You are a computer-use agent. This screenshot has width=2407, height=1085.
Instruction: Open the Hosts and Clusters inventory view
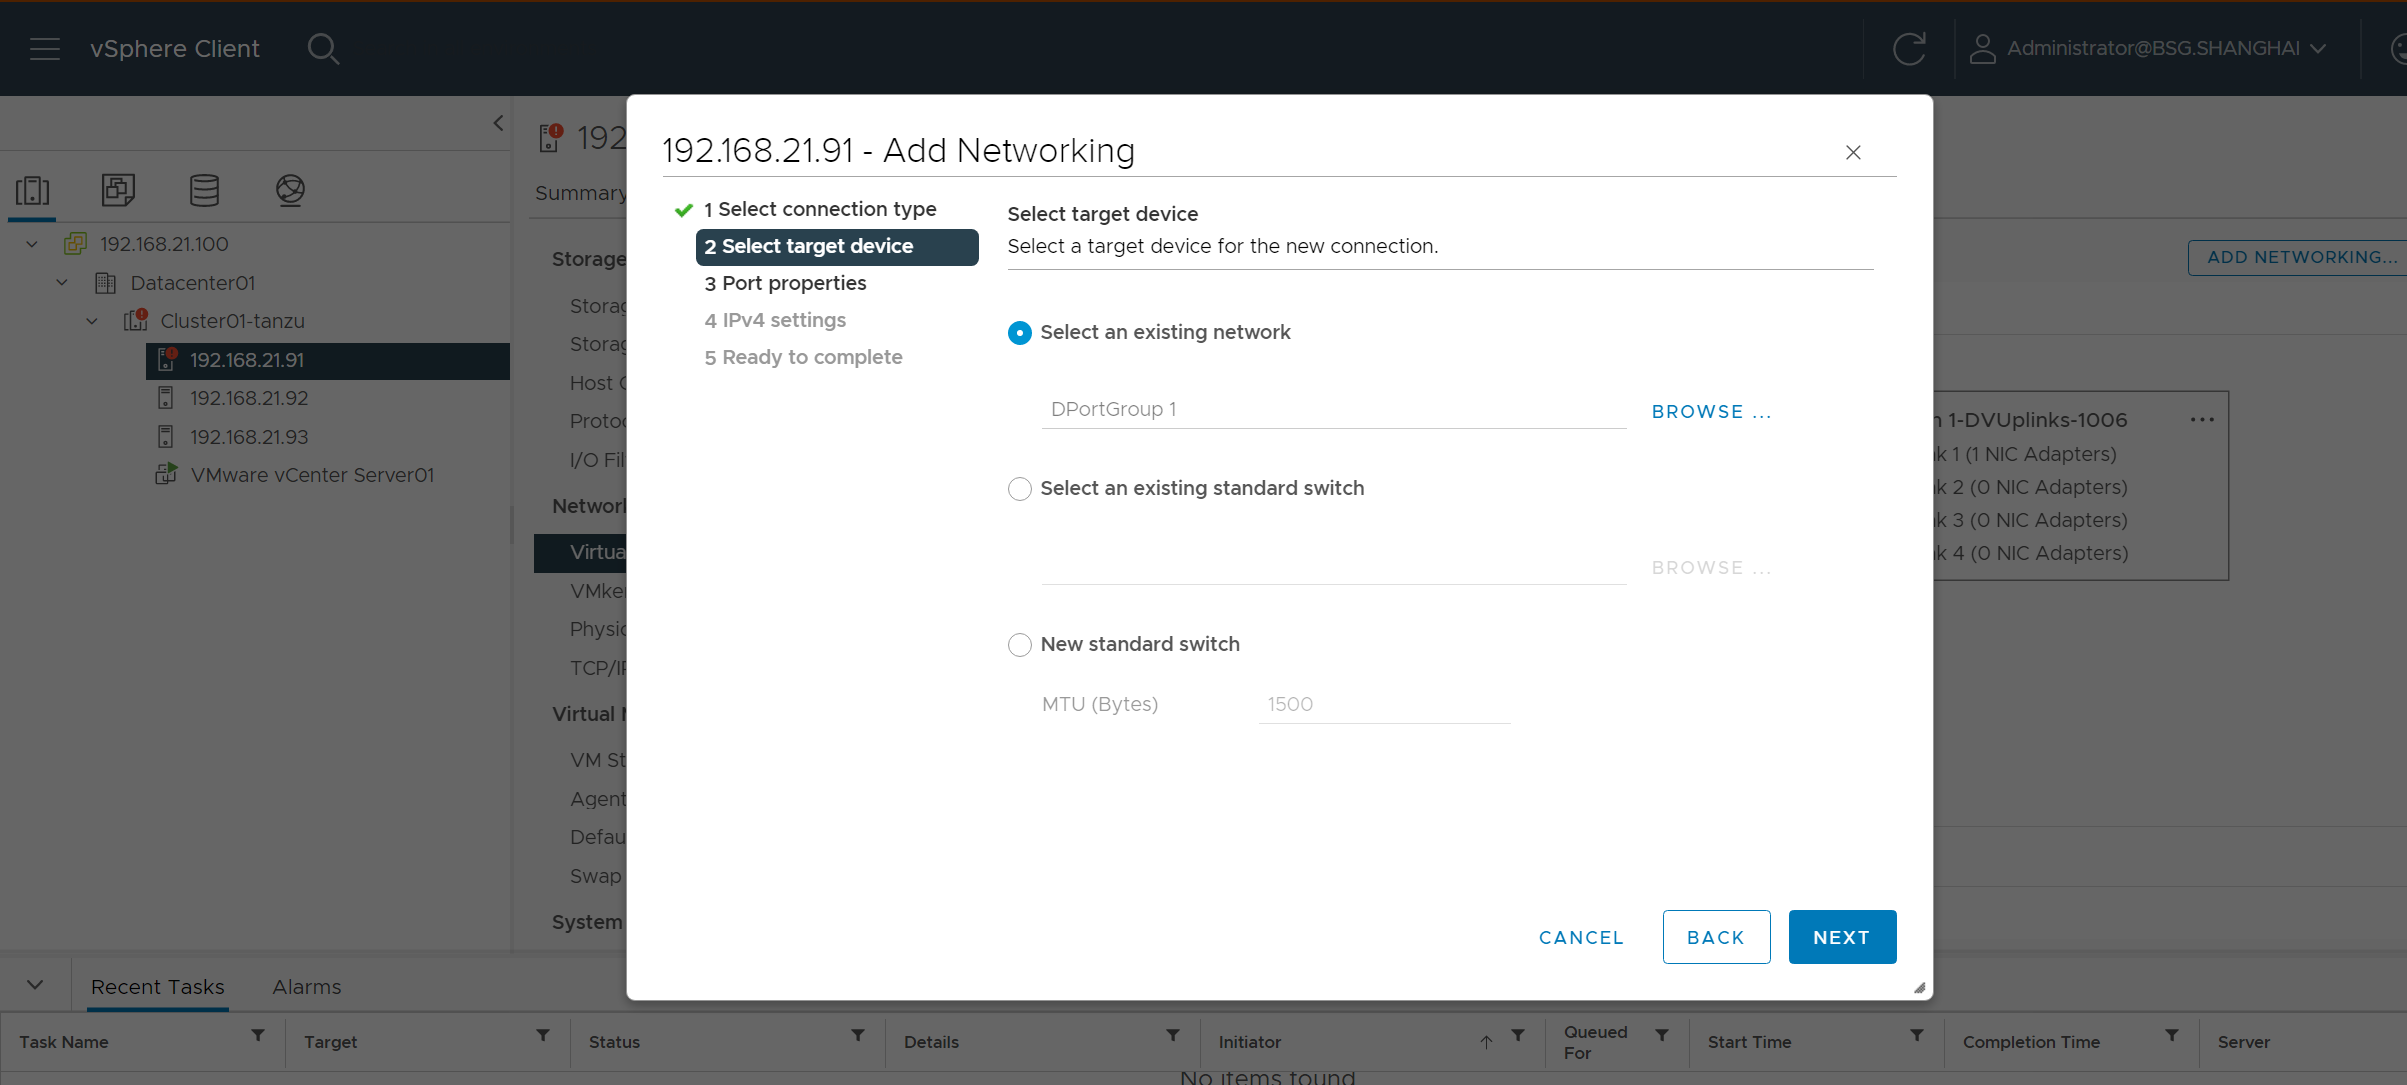coord(32,189)
